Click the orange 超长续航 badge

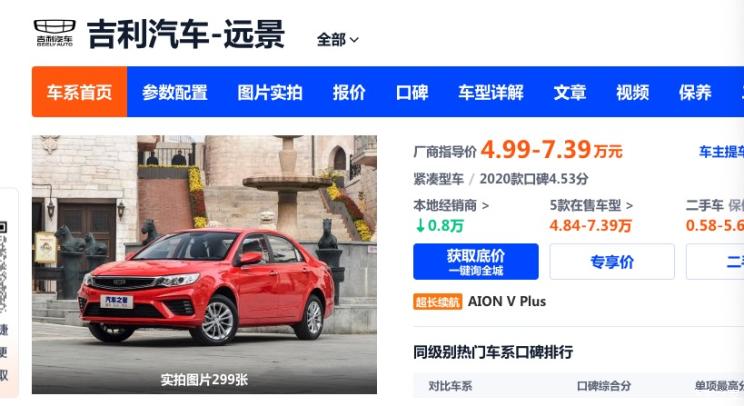[437, 302]
